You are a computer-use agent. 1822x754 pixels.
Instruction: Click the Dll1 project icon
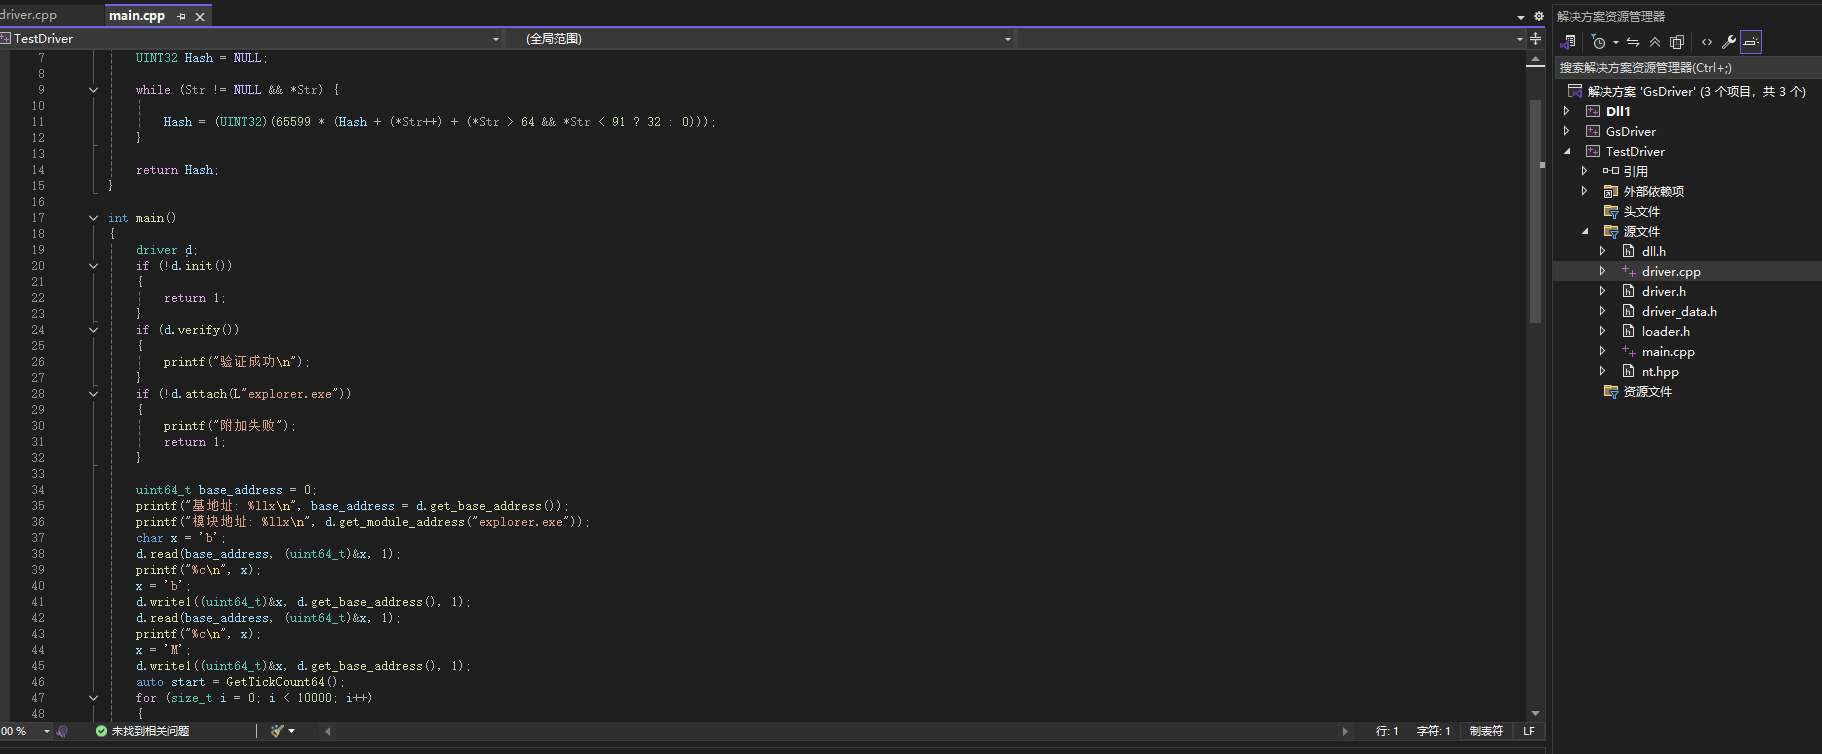[x=1593, y=111]
